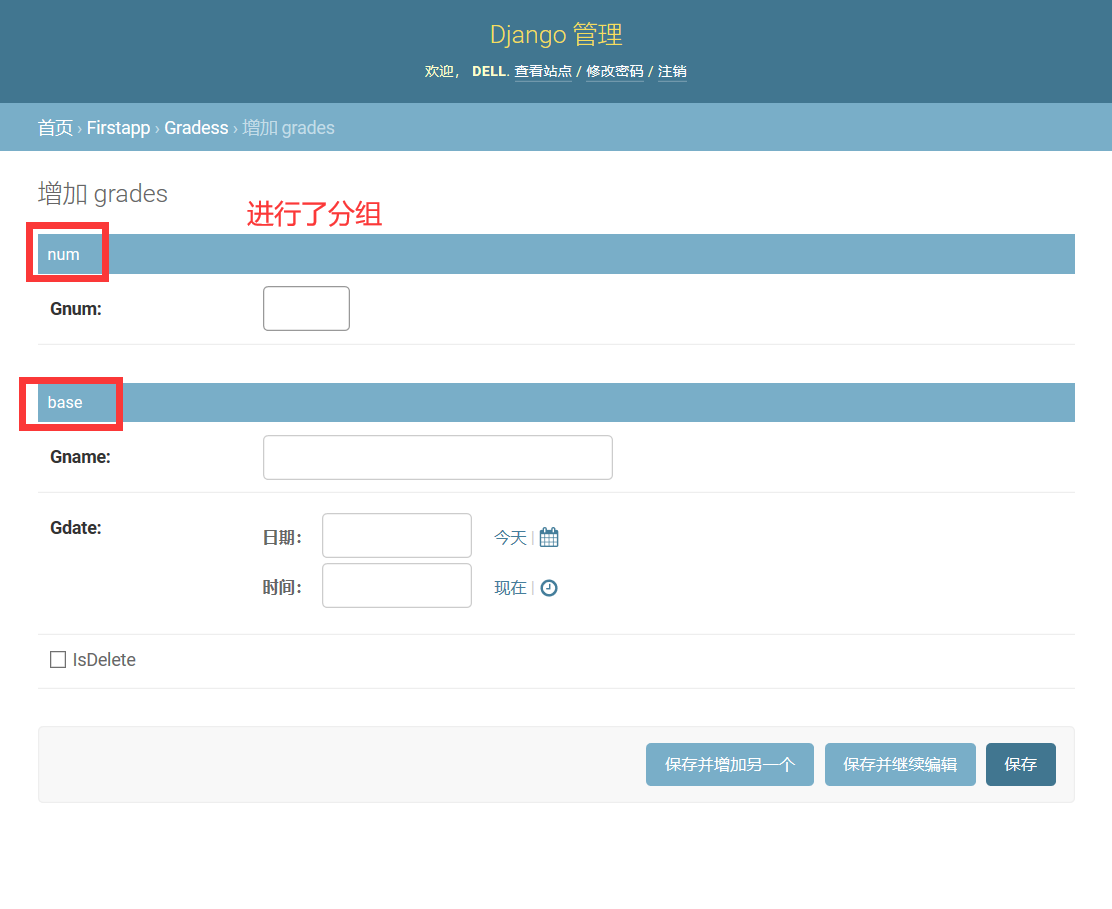Focus the Gnum input field
The height and width of the screenshot is (909, 1112).
306,308
